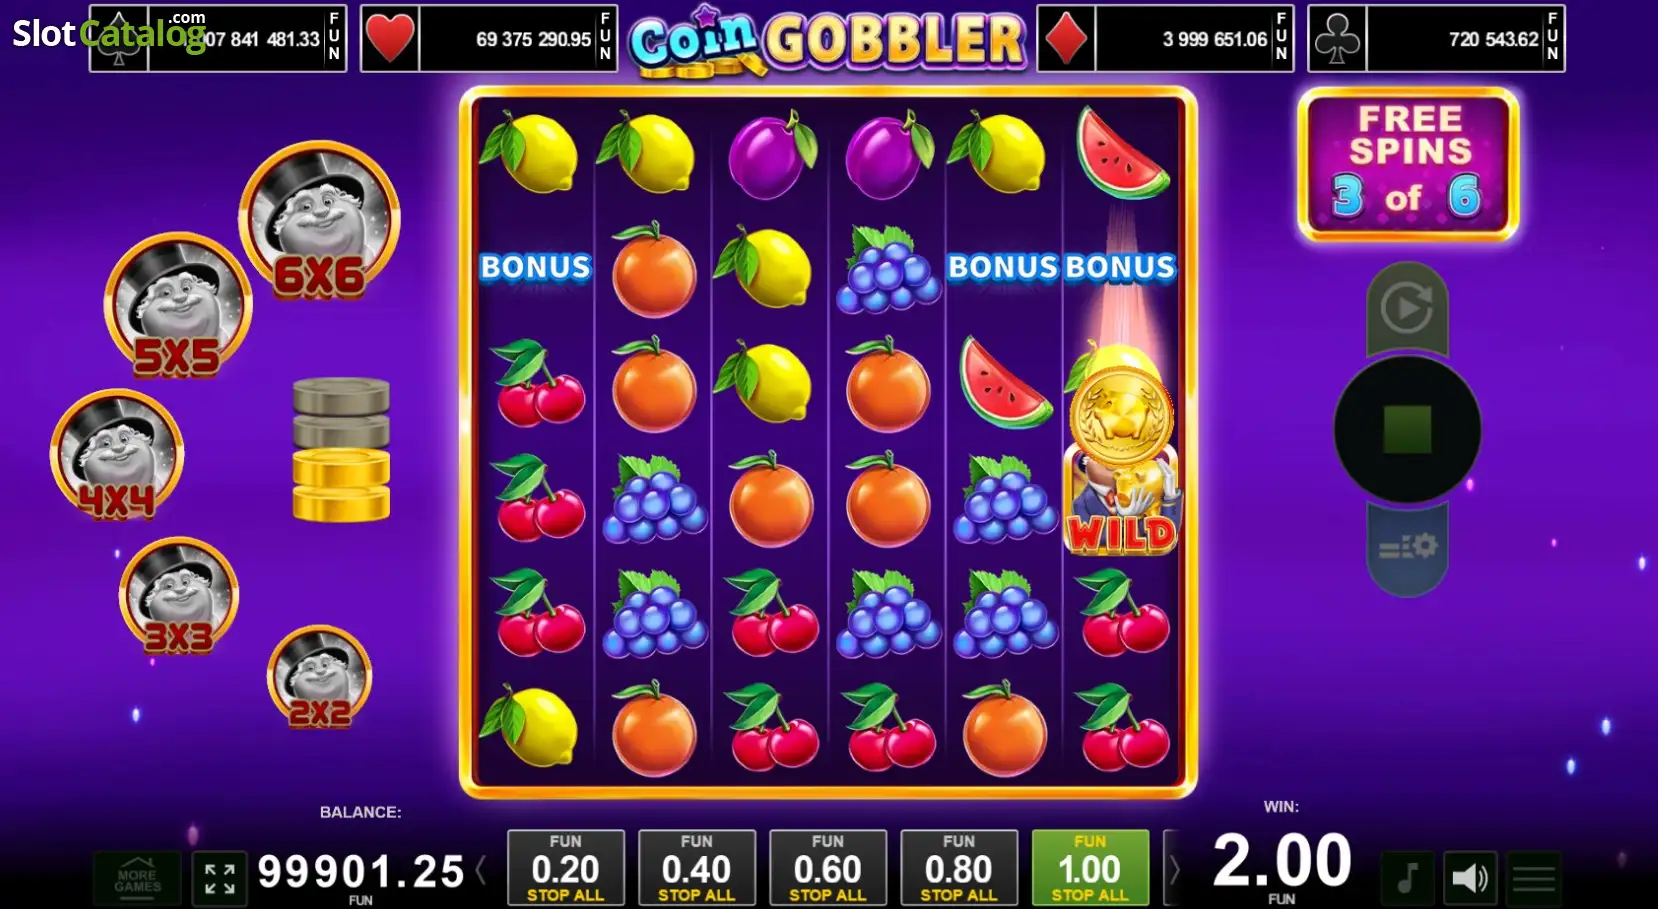Click the green 1.00 bet button
This screenshot has width=1658, height=909.
(1090, 868)
